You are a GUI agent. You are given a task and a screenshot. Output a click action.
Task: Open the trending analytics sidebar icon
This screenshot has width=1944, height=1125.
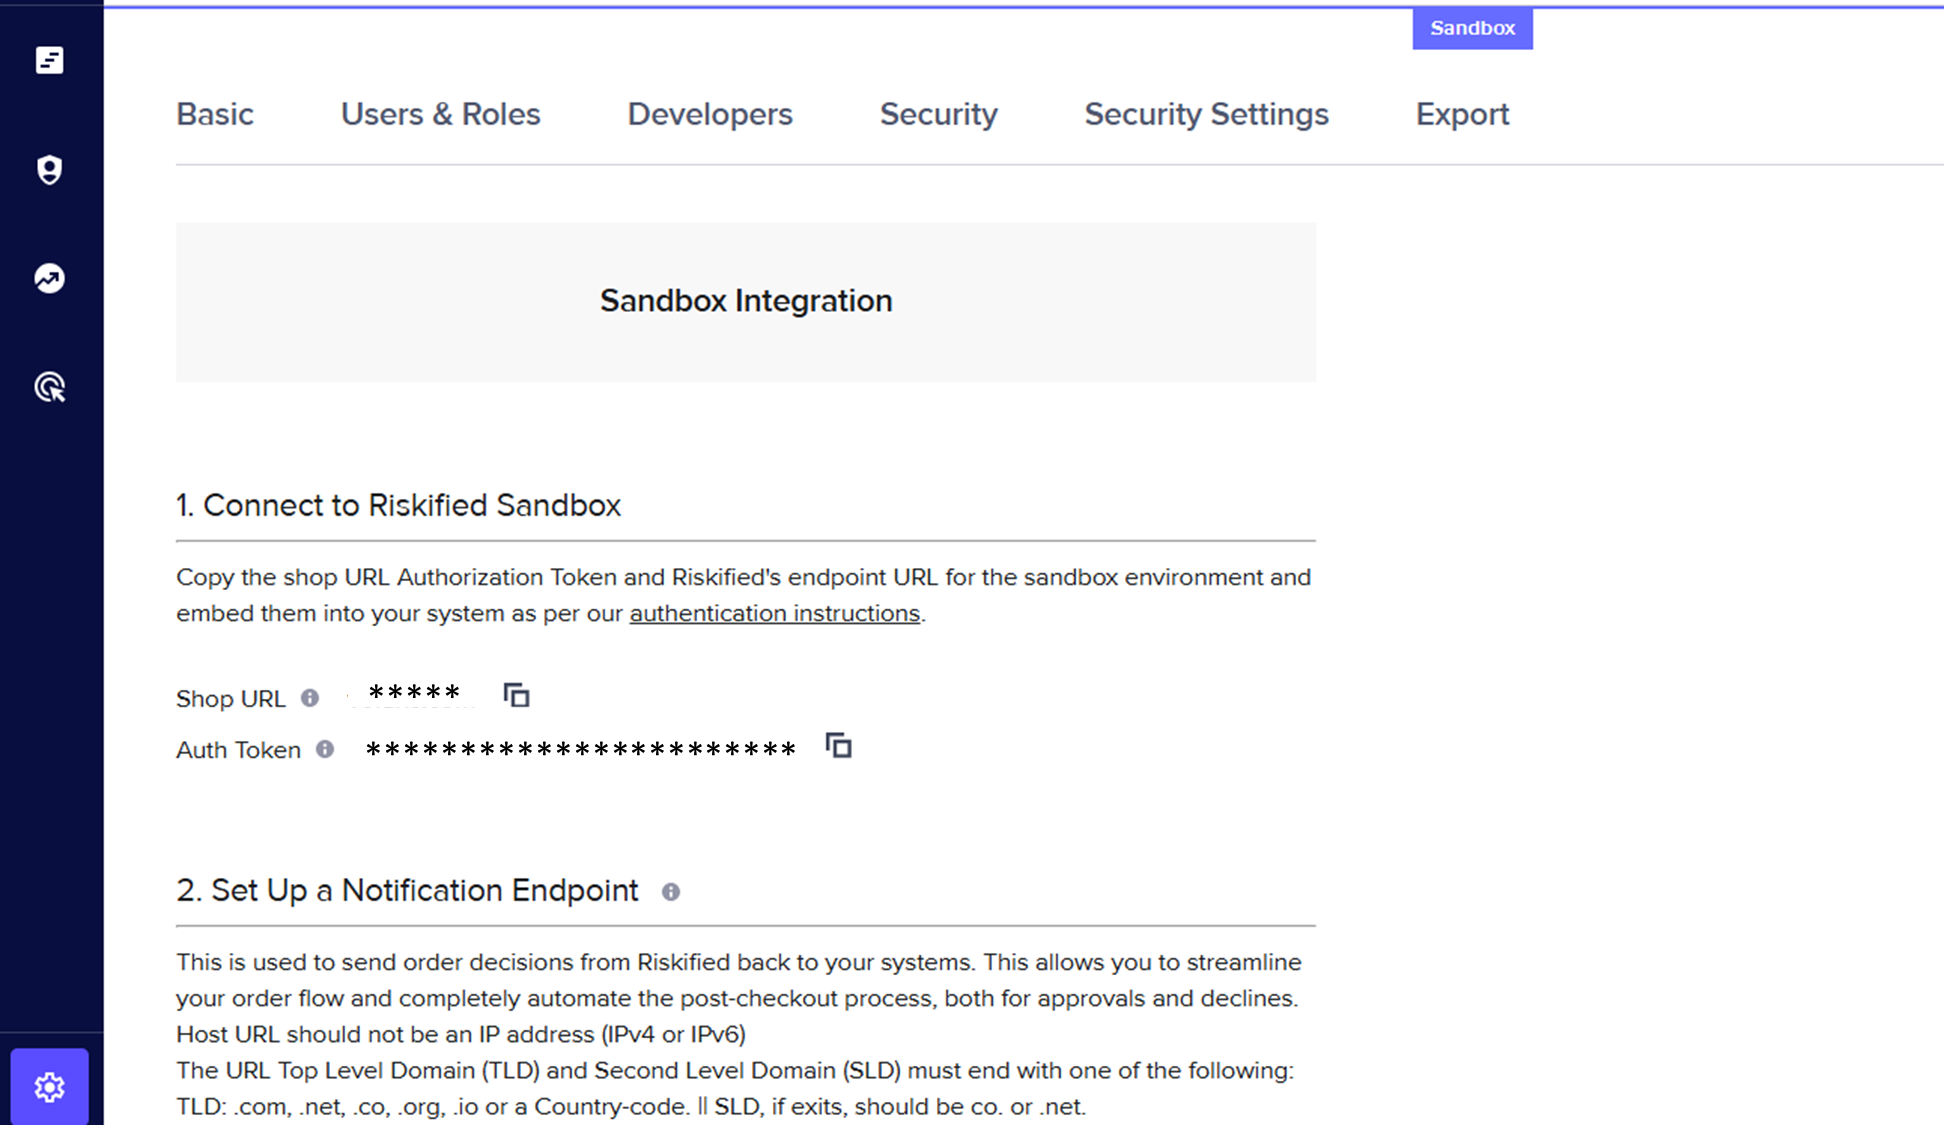[49, 278]
